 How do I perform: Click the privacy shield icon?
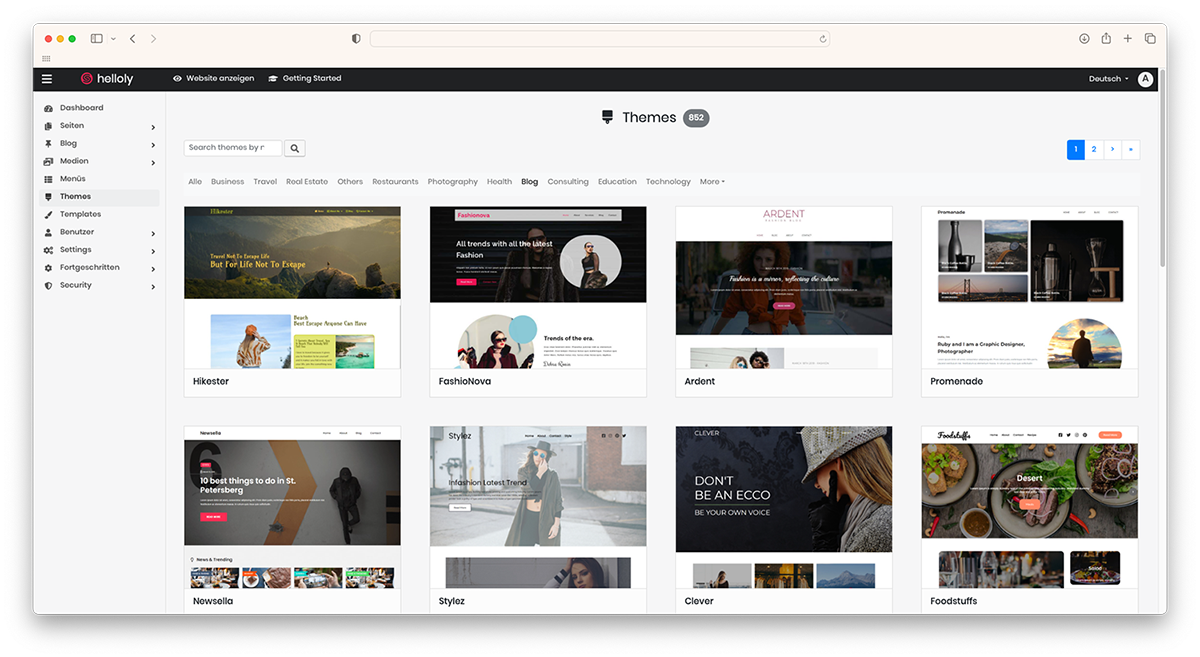[x=356, y=39]
